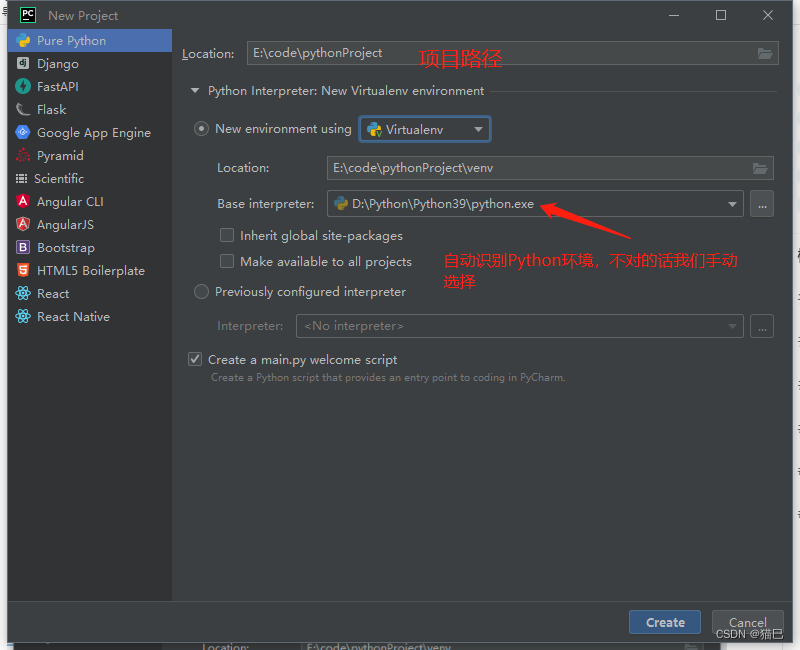Viewport: 800px width, 650px height.
Task: Click the React Native icon
Action: (23, 316)
